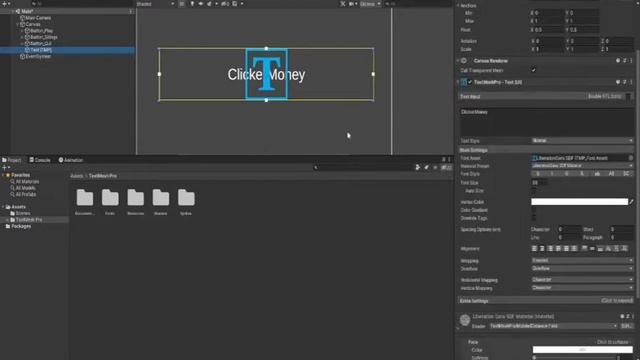Viewport: 640px width, 360px height.
Task: Toggle scene audio icon
Action: click(200, 4)
